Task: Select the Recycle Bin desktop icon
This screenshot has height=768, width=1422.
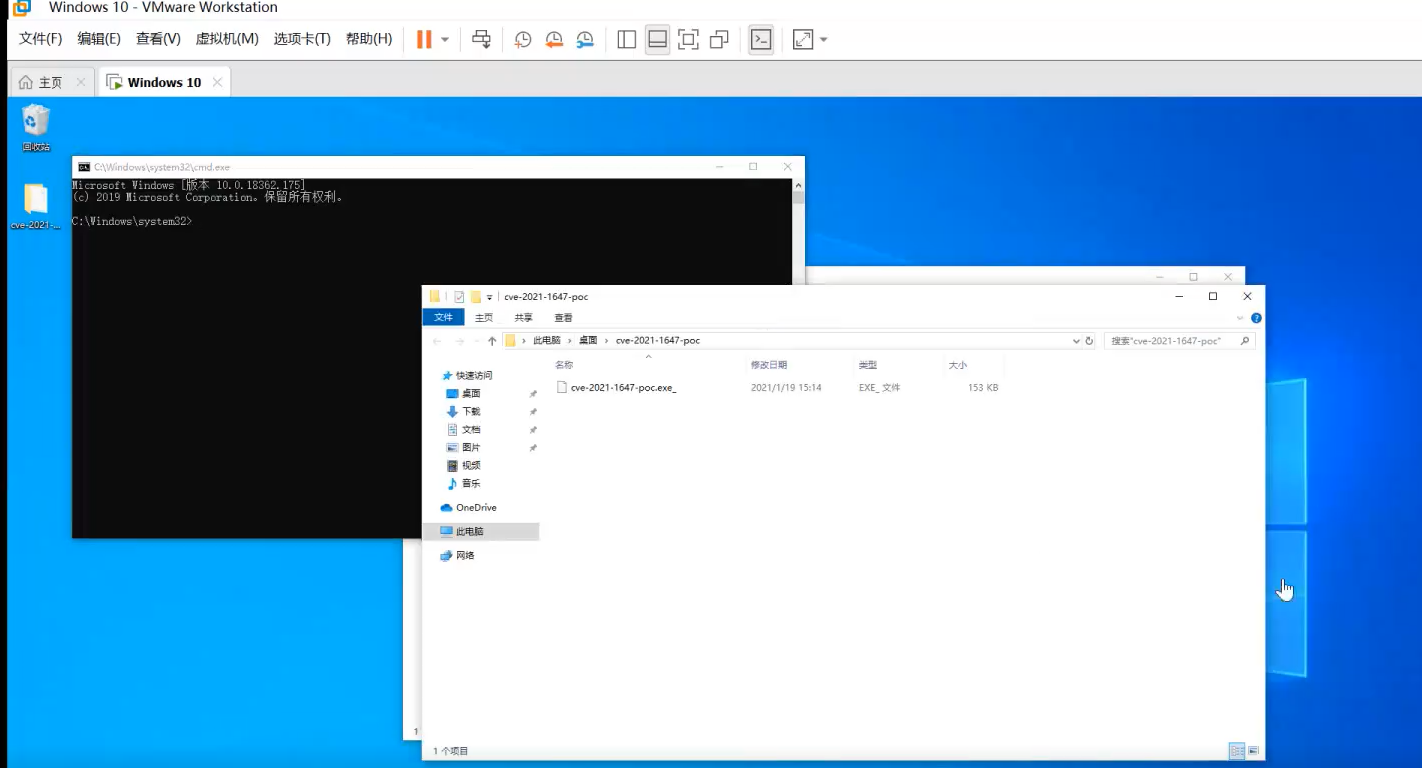Action: [36, 128]
